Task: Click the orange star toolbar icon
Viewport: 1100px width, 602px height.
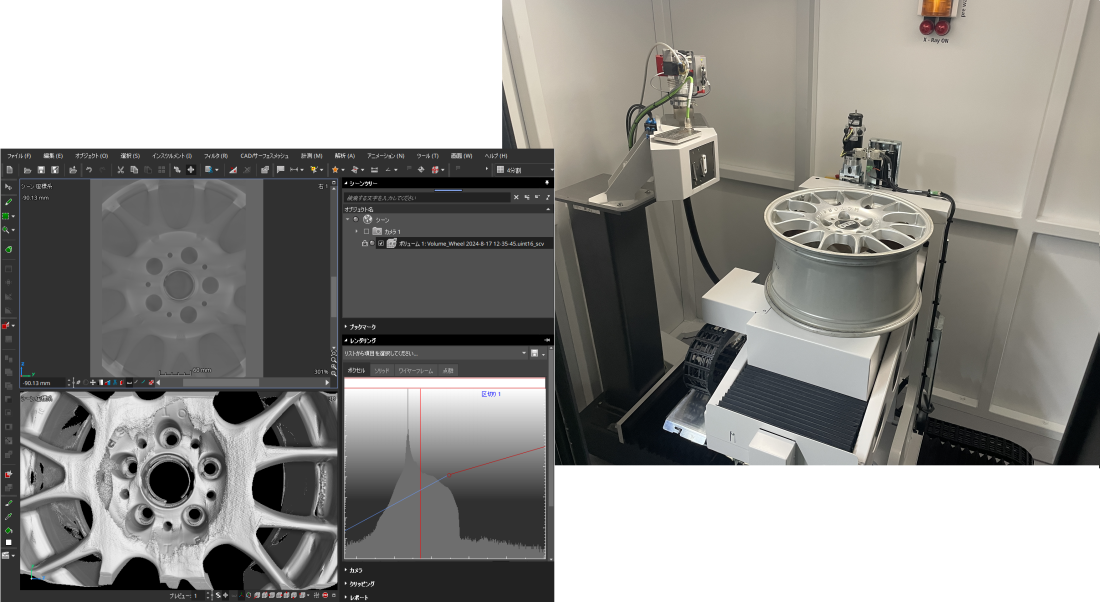Action: coord(336,170)
